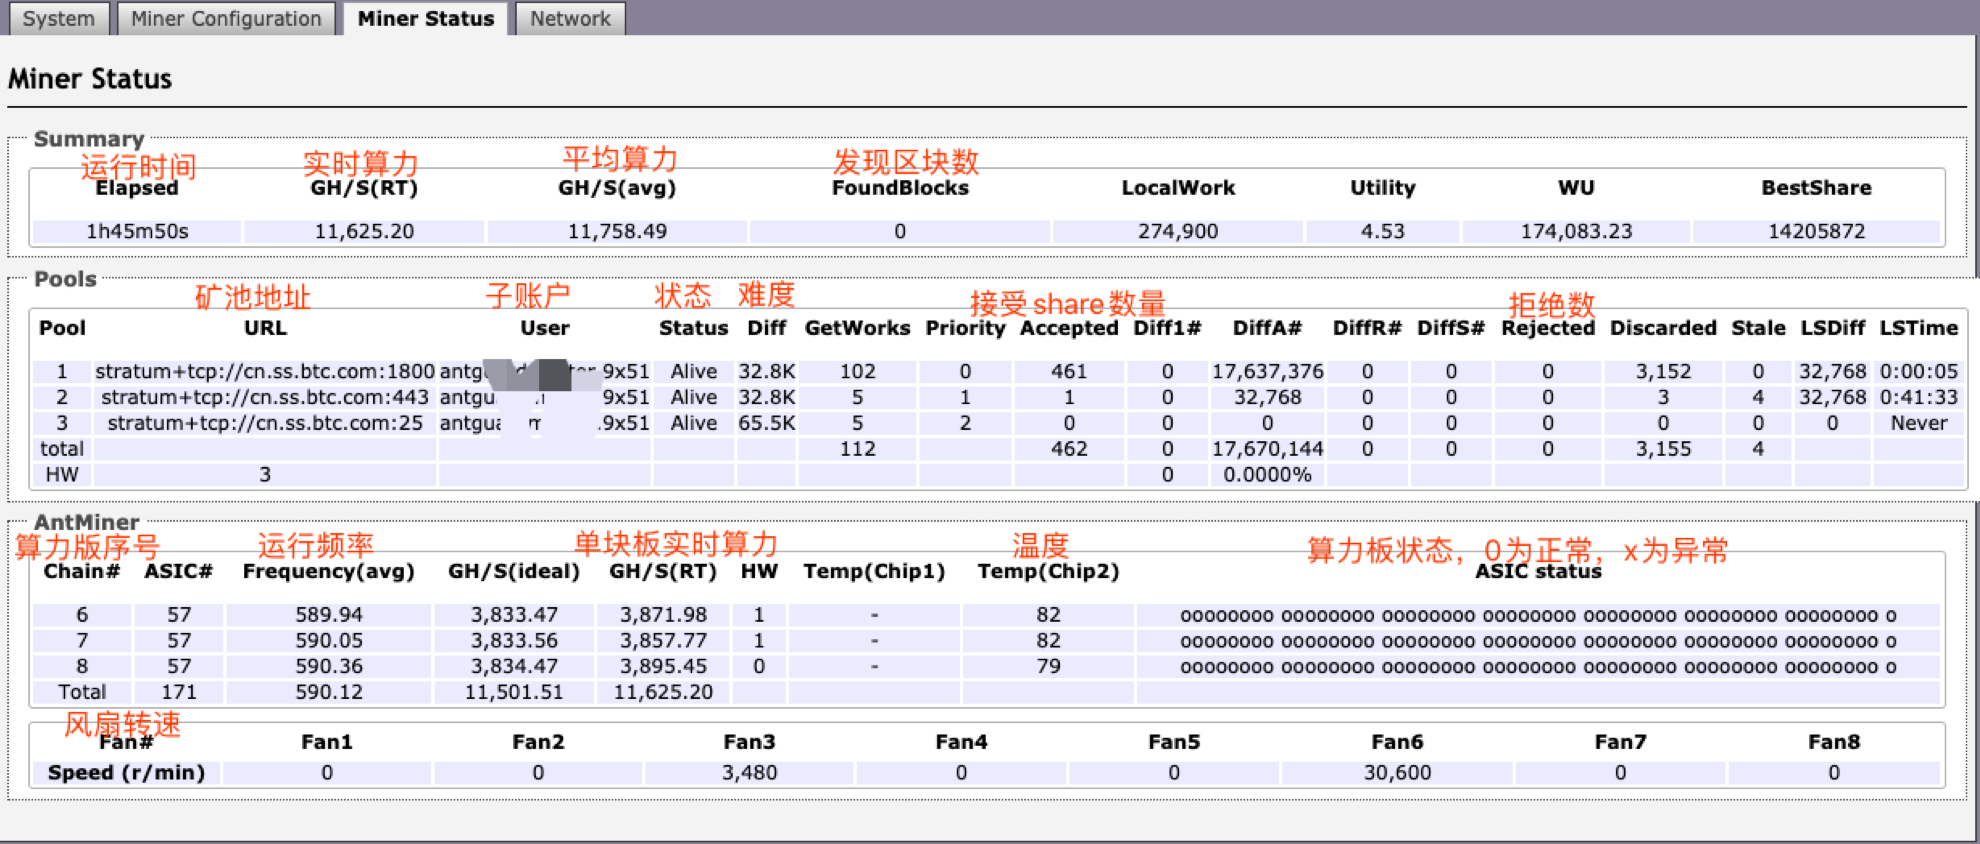Select the Miner Status tab
The image size is (1980, 844).
[425, 19]
